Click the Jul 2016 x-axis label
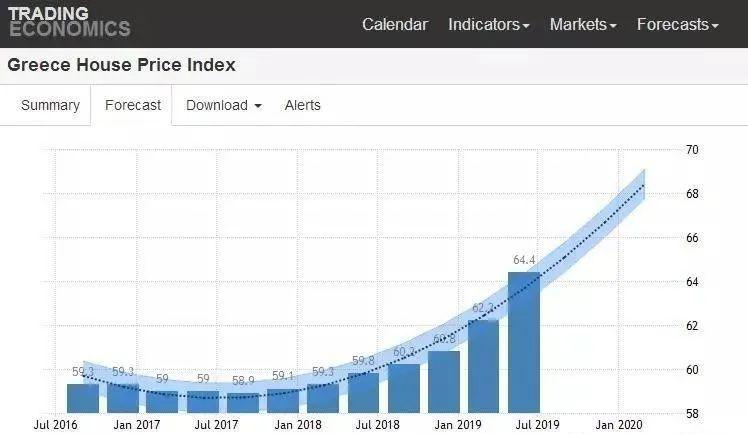Screen dimensions: 748x434 pyautogui.click(x=56, y=424)
